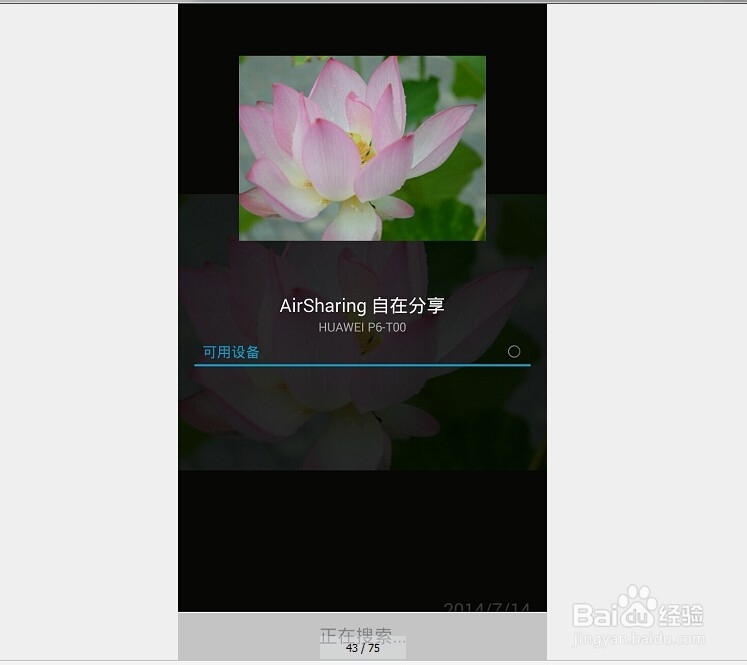Screen dimensions: 747x665
Task: Click the AirSharing 自在分享 title
Action: (362, 305)
